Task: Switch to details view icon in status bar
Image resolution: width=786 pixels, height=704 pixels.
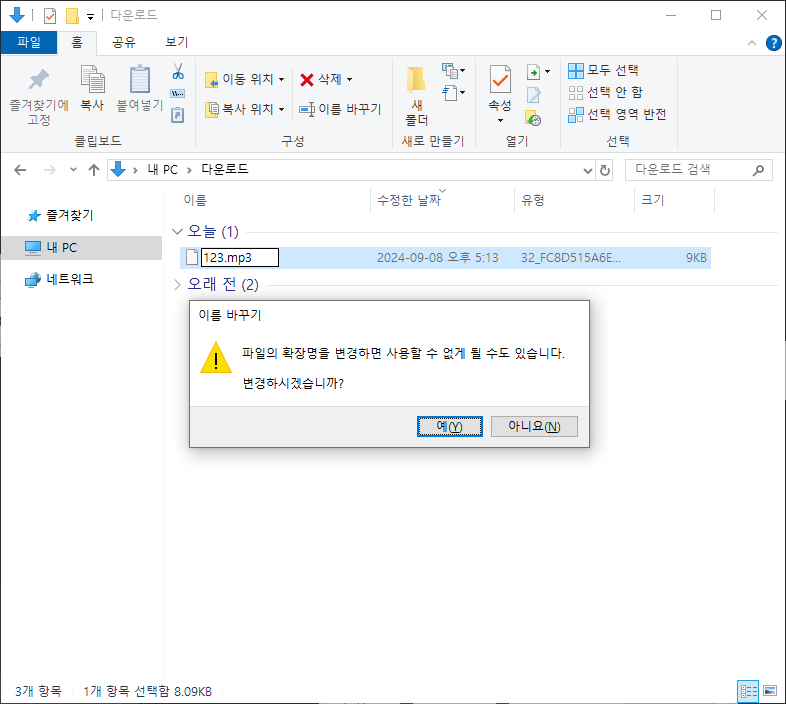Action: point(748,691)
